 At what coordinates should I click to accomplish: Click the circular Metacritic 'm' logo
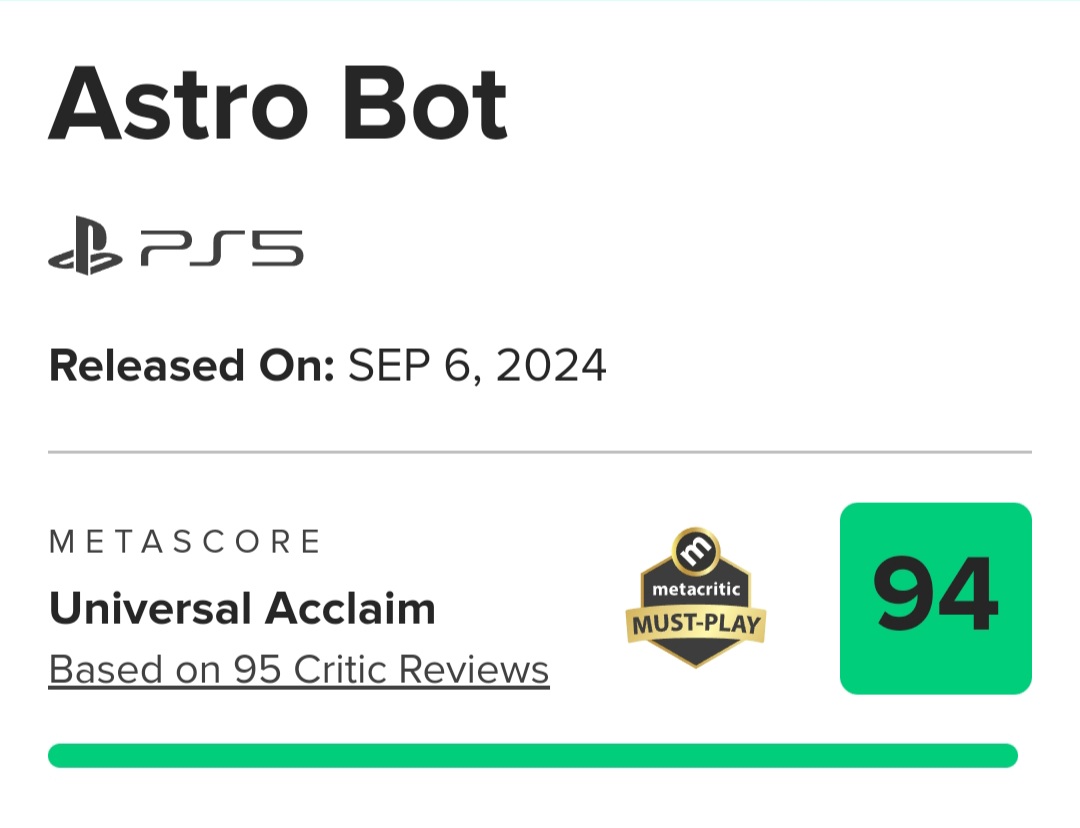(x=696, y=552)
